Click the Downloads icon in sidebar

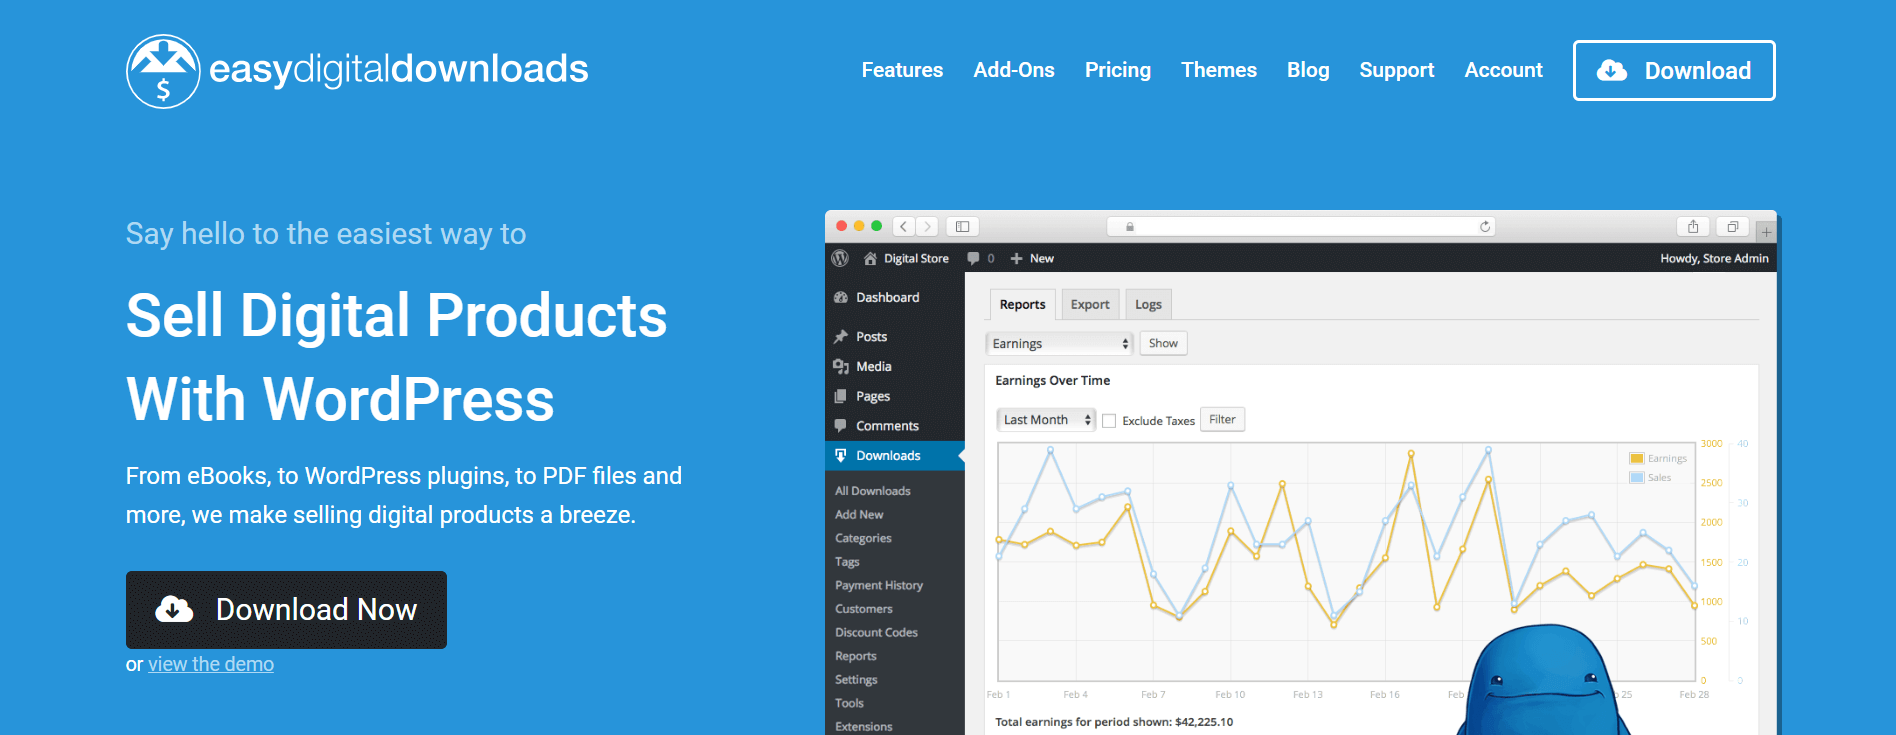841,455
